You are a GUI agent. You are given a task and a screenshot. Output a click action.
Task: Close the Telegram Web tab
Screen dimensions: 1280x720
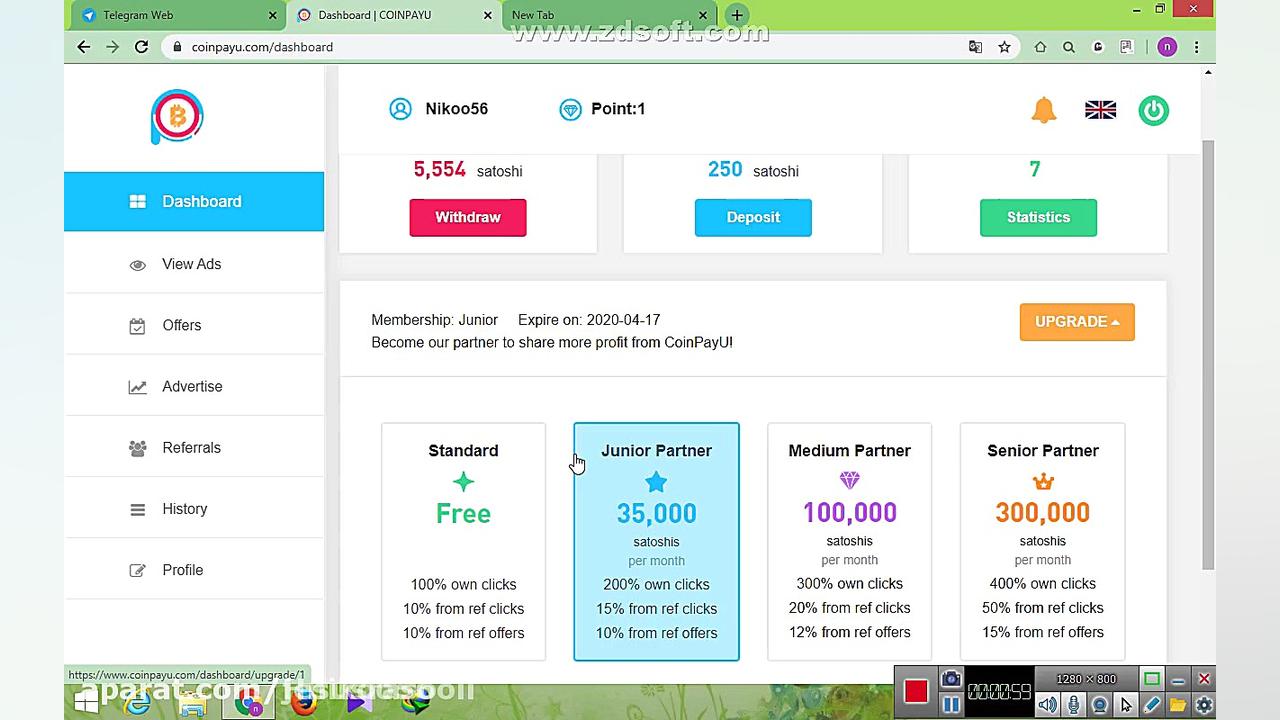[x=273, y=15]
